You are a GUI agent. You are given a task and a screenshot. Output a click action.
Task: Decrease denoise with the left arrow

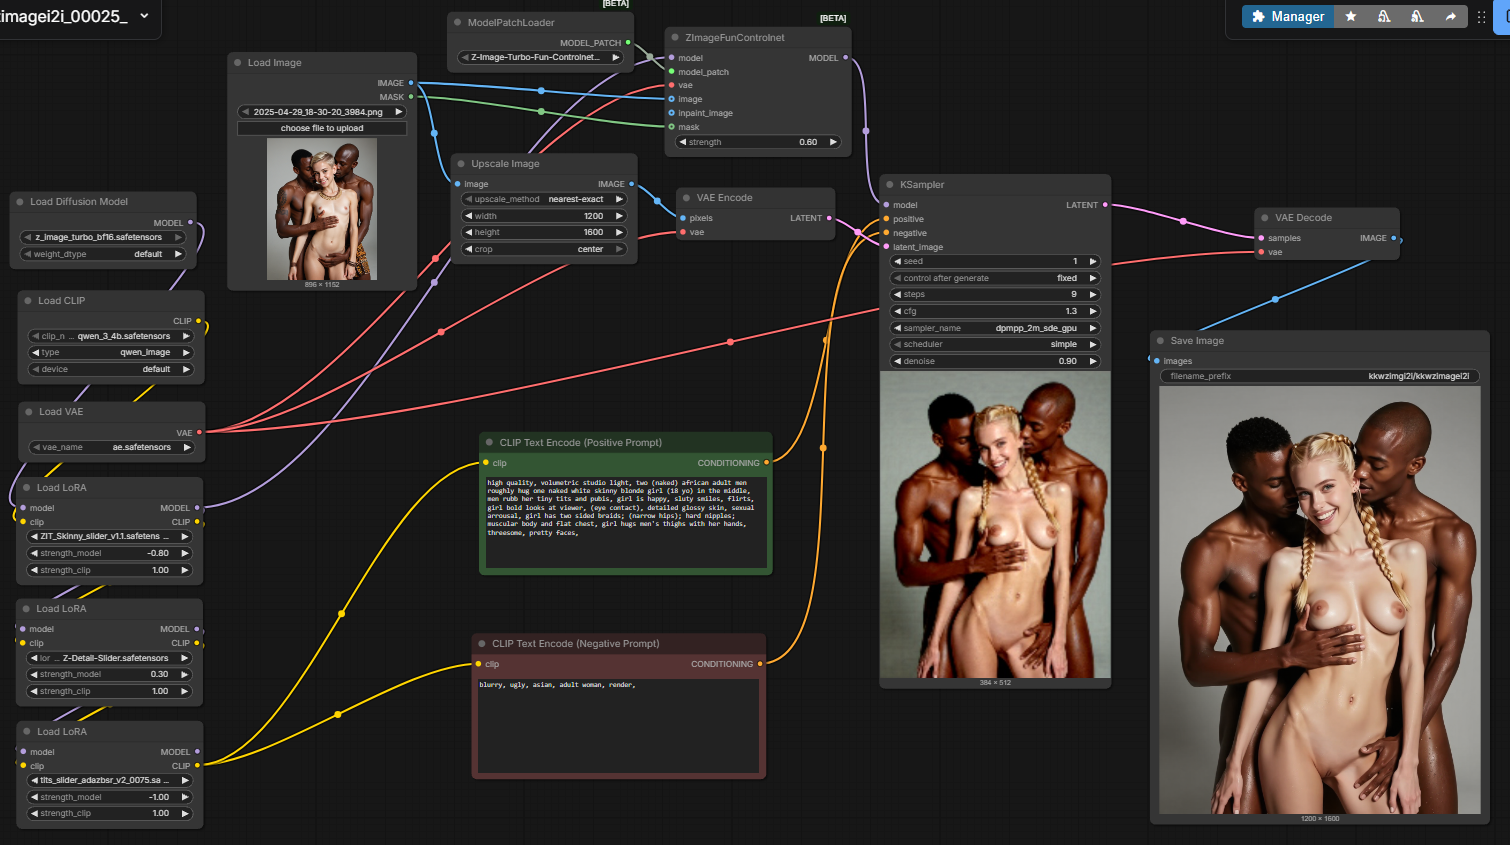tap(897, 361)
